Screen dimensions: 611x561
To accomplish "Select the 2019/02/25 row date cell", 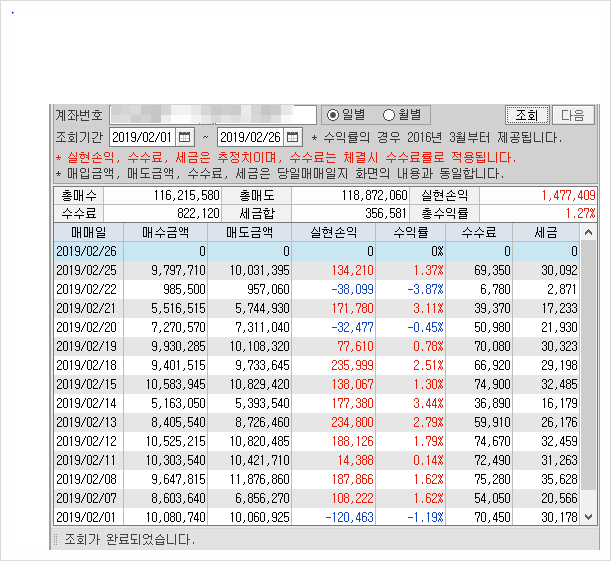I will coord(89,270).
